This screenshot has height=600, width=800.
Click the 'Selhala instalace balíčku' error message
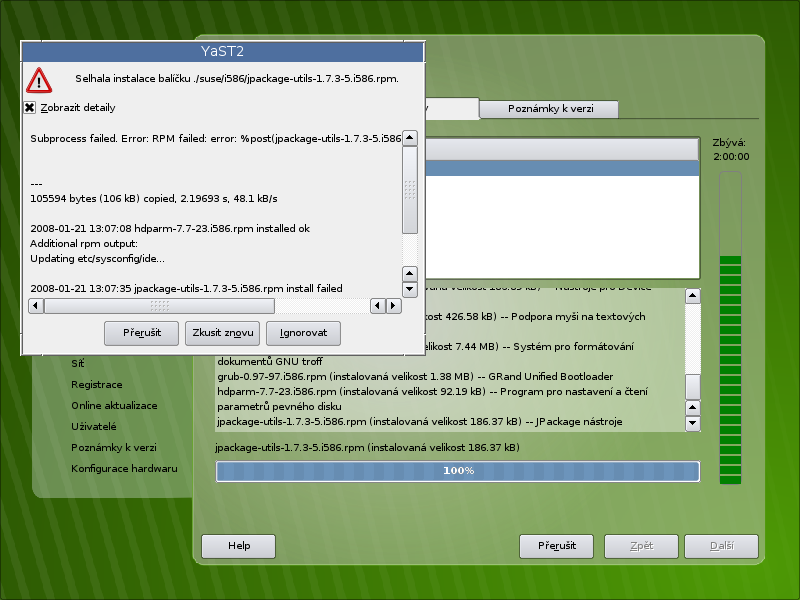pos(237,79)
